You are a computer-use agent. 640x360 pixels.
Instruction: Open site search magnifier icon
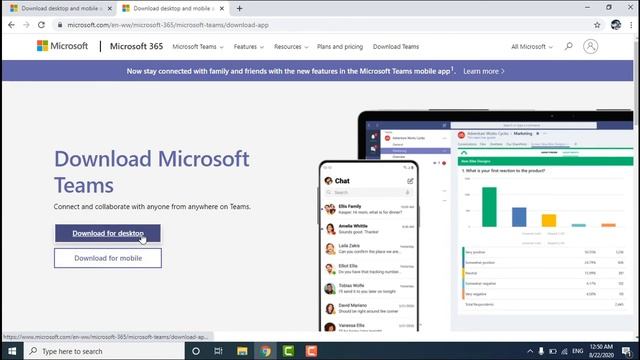coord(569,46)
